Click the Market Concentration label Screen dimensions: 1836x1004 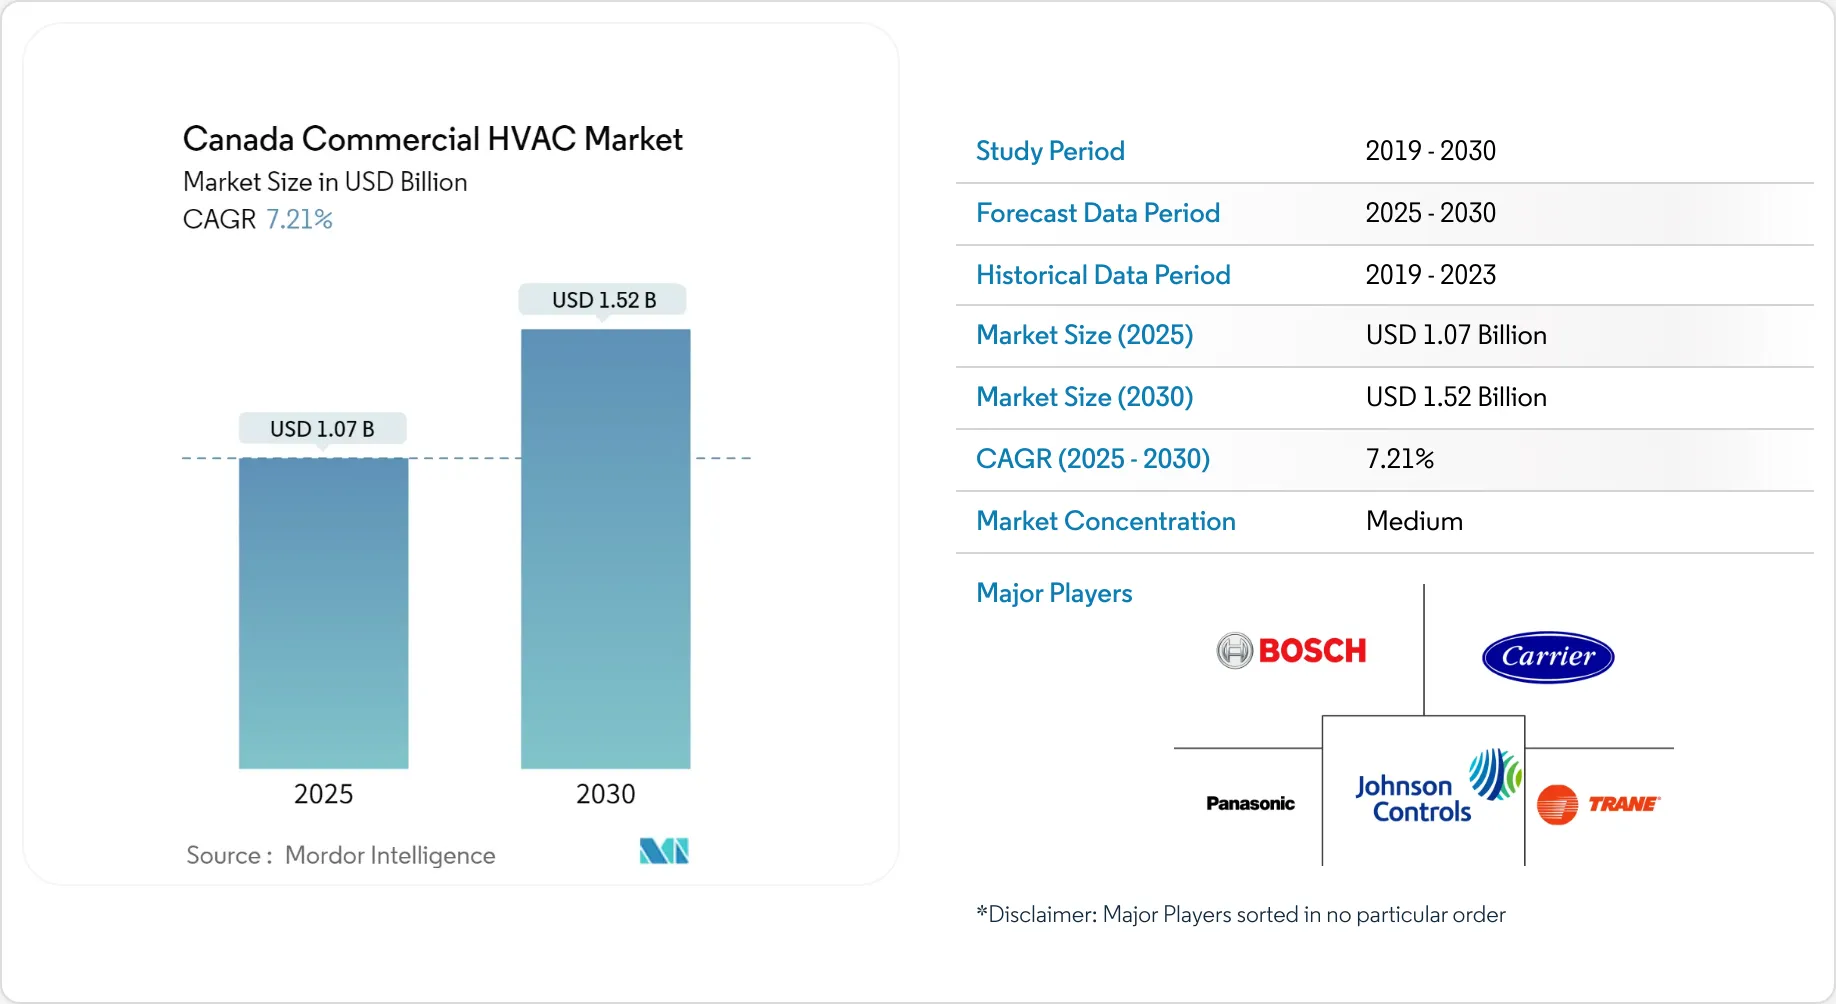(1106, 521)
